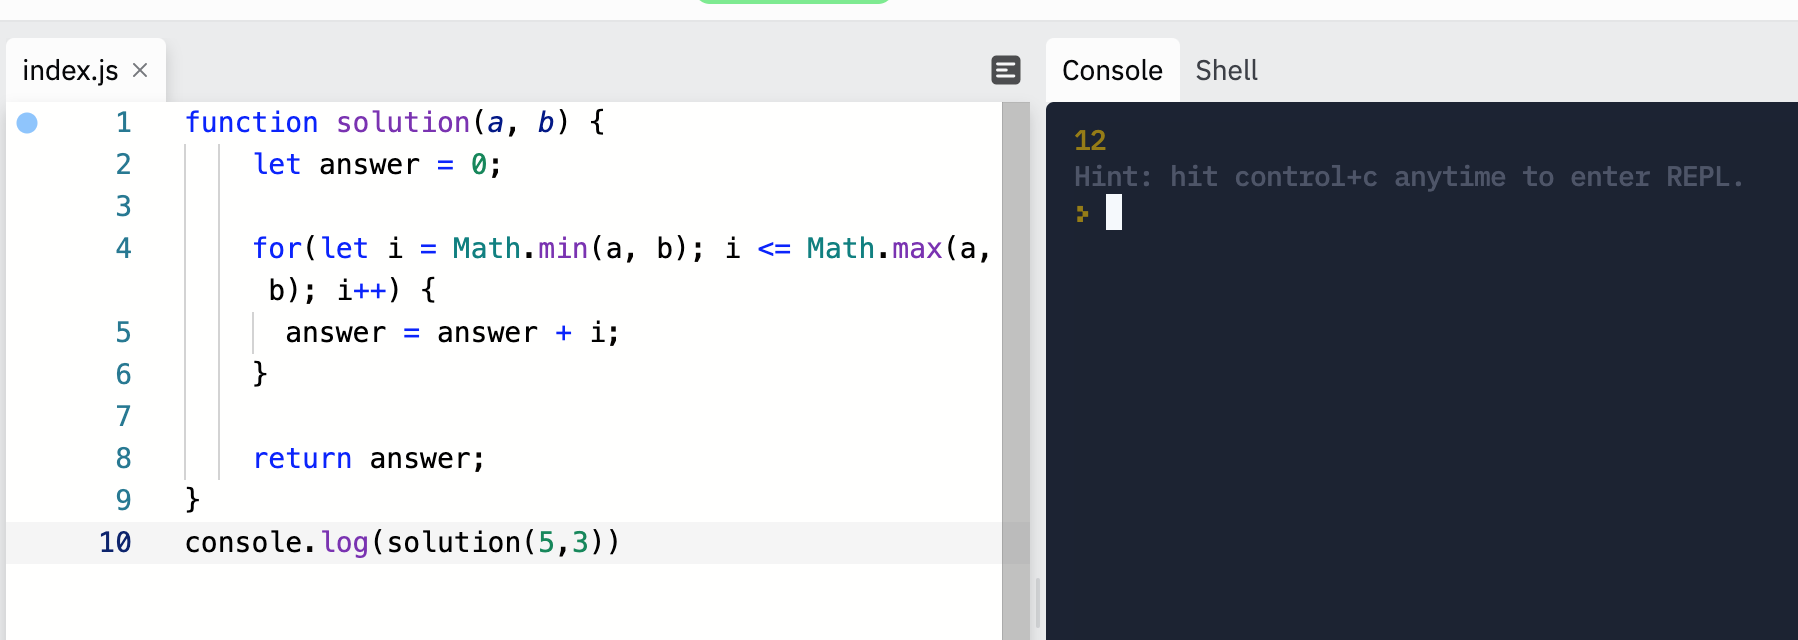Click the console prompt input cursor
Screen dimensions: 1798x640
[1114, 212]
